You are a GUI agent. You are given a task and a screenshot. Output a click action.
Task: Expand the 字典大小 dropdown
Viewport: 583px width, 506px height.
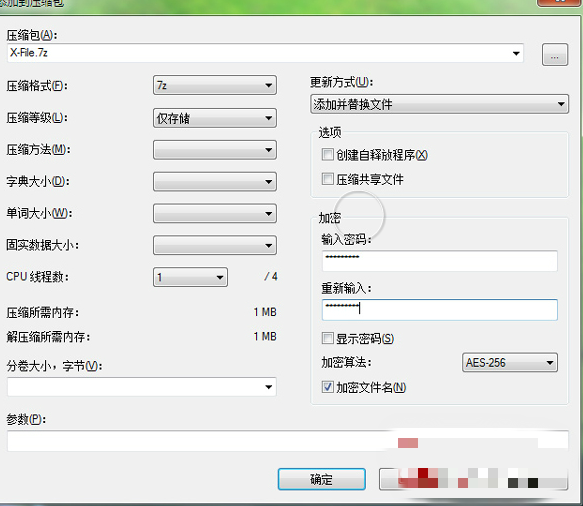coord(215,181)
